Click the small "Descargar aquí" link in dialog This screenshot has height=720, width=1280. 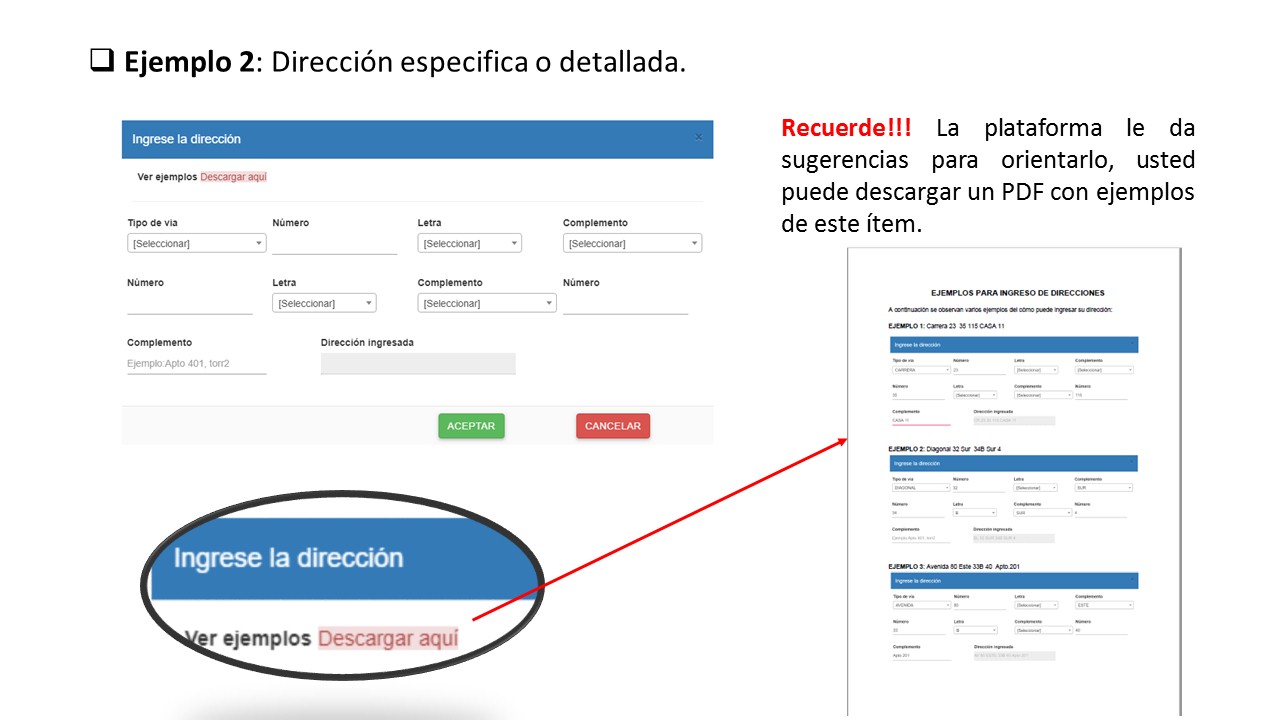233,177
